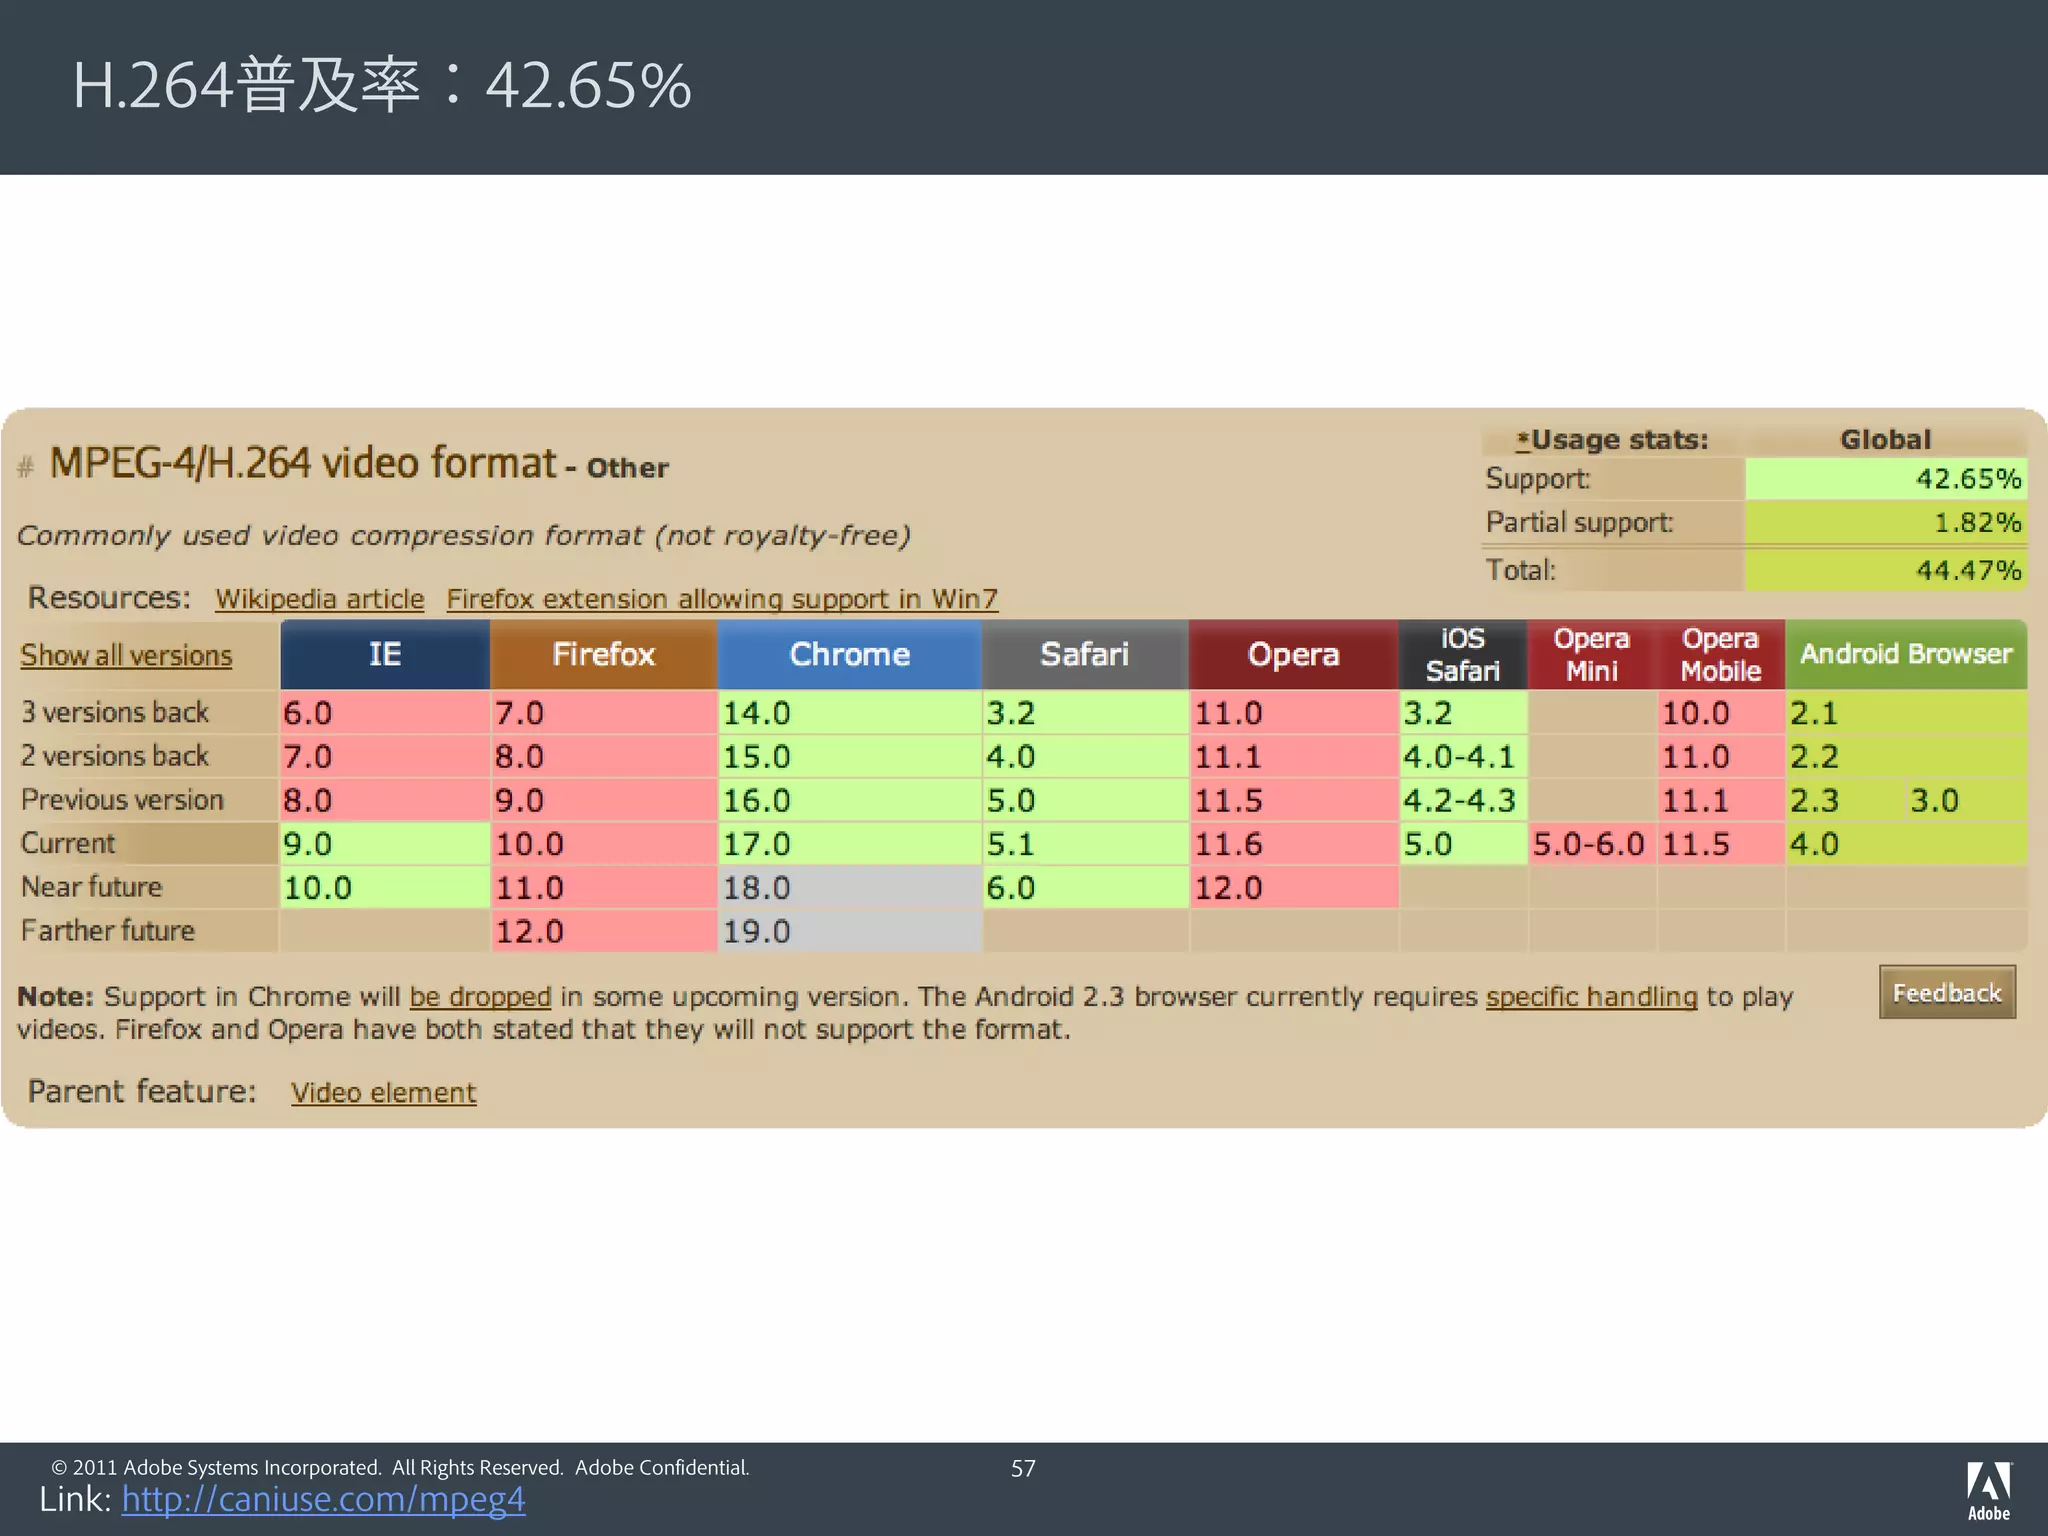Click the Support 42.65% value cell
The image size is (2048, 1536).
1886,479
